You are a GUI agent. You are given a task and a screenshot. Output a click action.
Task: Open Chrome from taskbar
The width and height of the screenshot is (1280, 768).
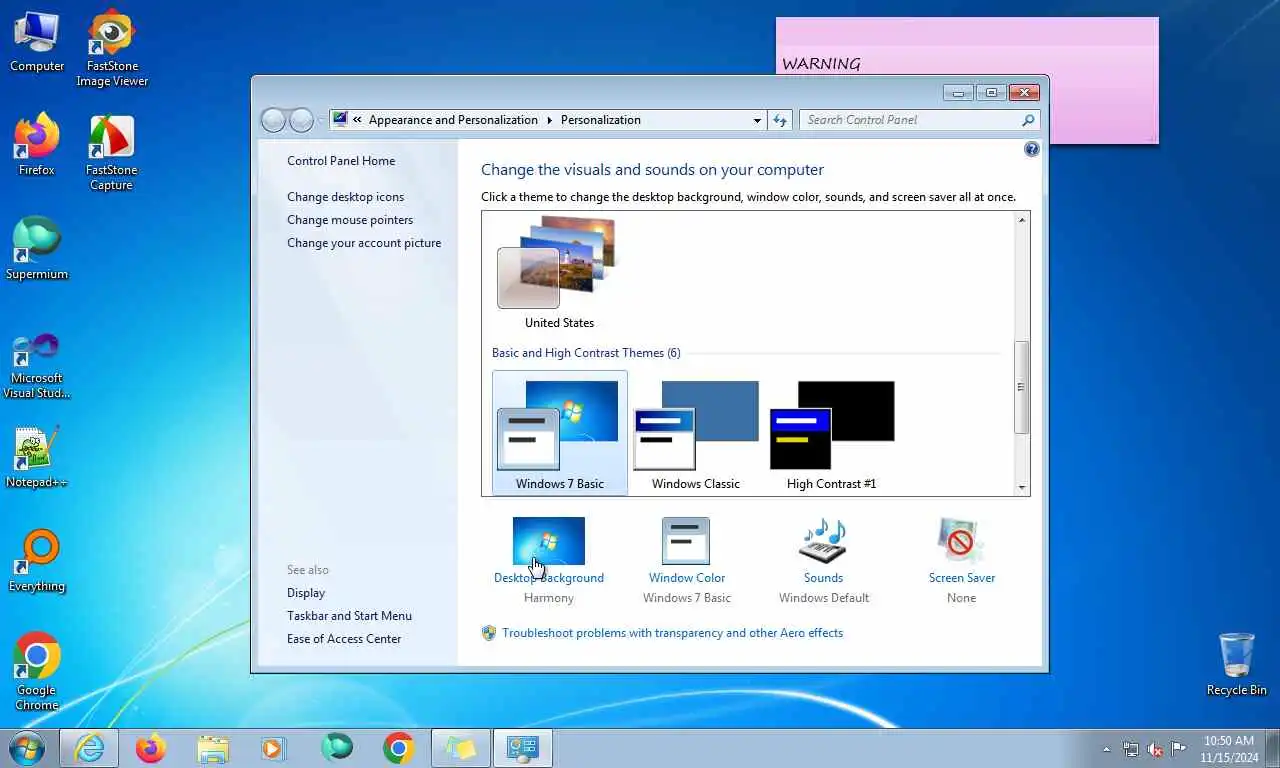pos(399,748)
